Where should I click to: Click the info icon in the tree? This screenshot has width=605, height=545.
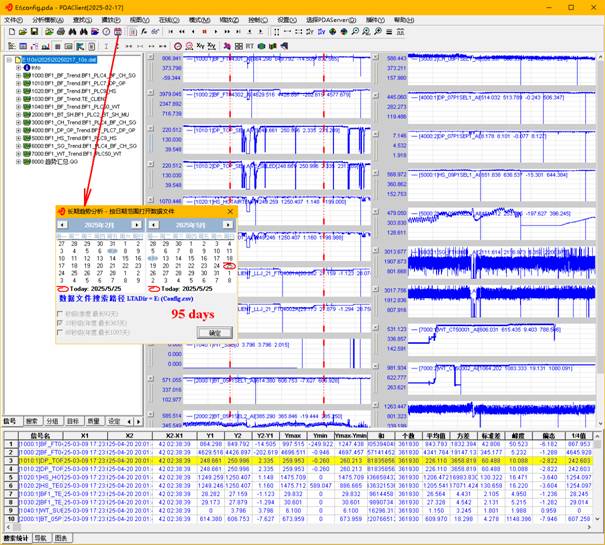(x=27, y=68)
